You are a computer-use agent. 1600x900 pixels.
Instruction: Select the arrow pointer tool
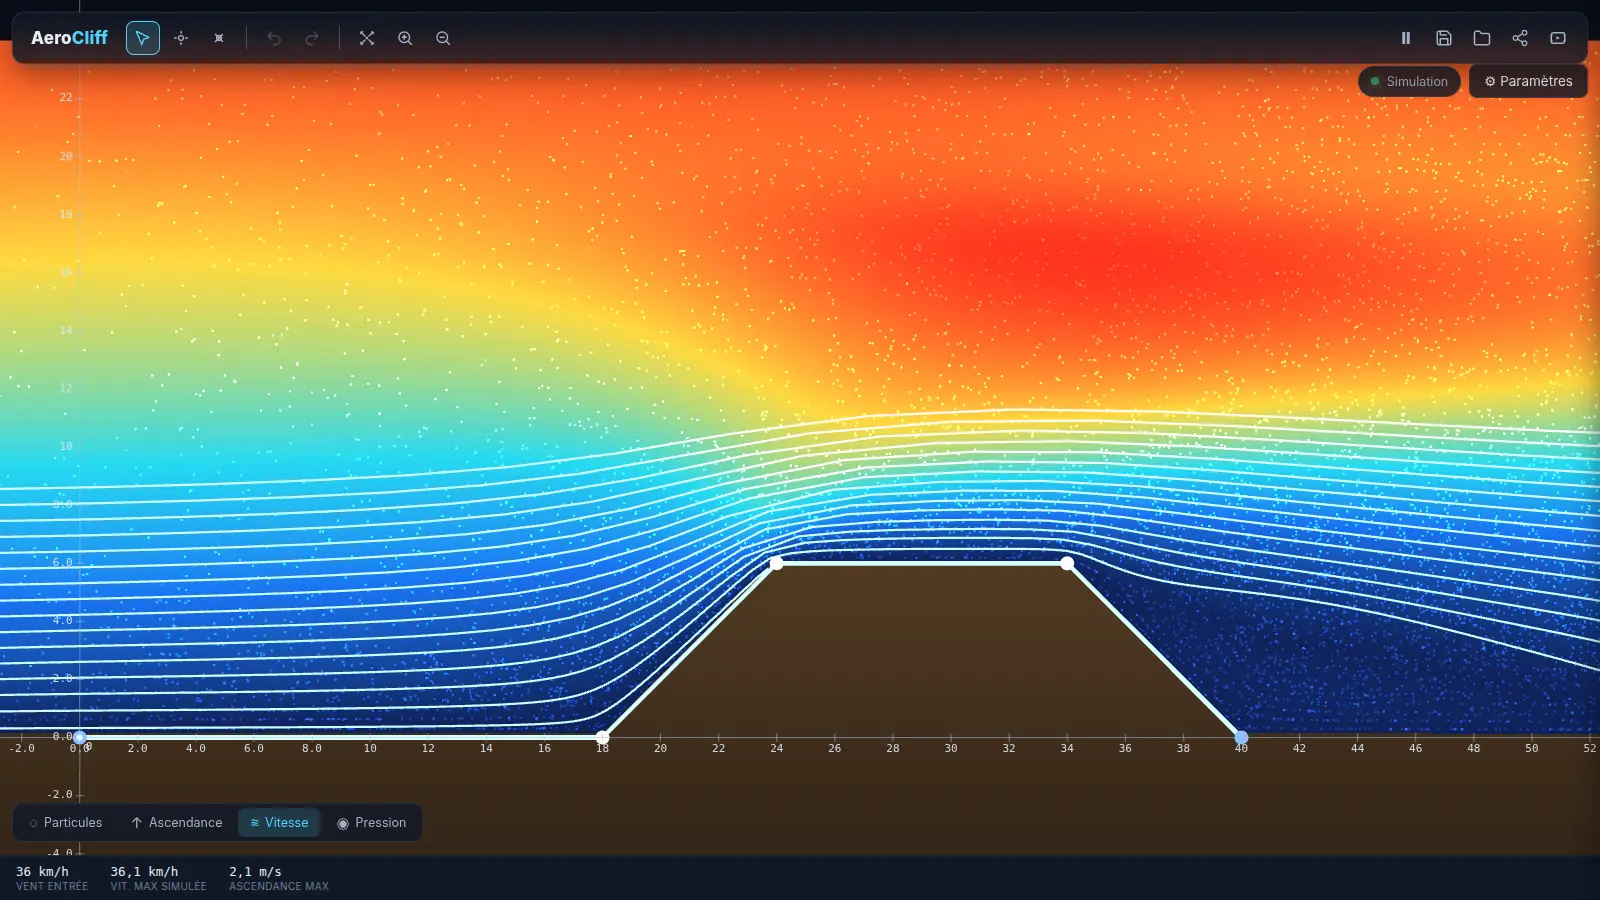coord(143,38)
